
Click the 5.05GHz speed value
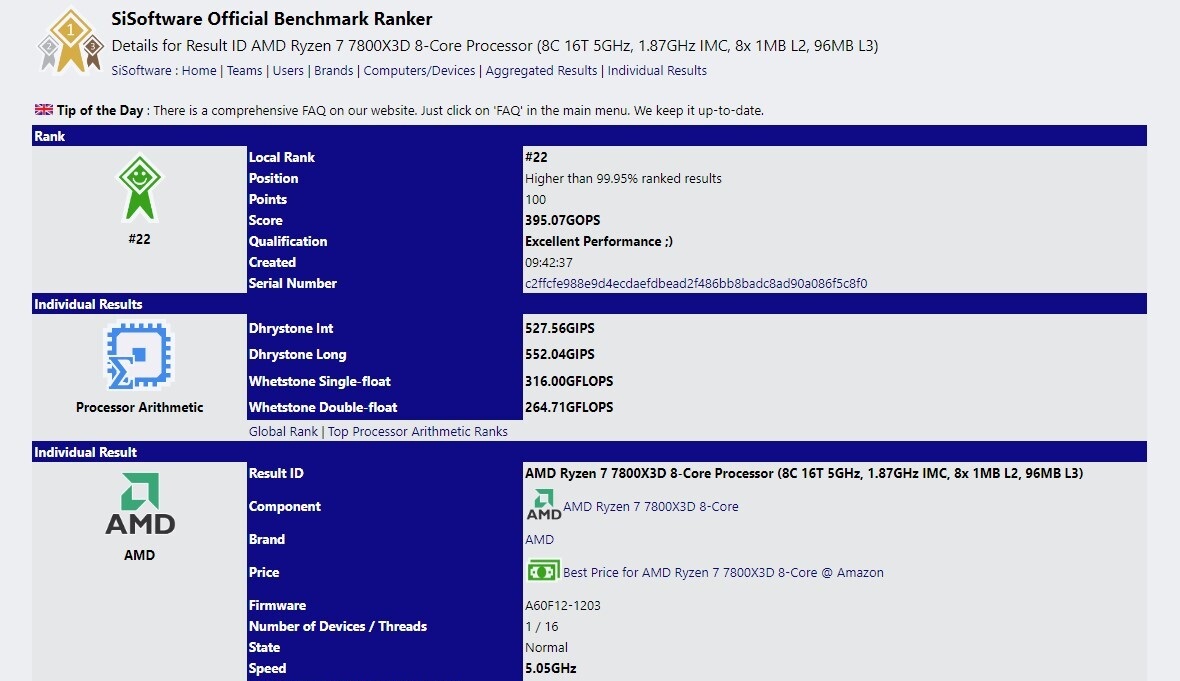550,668
